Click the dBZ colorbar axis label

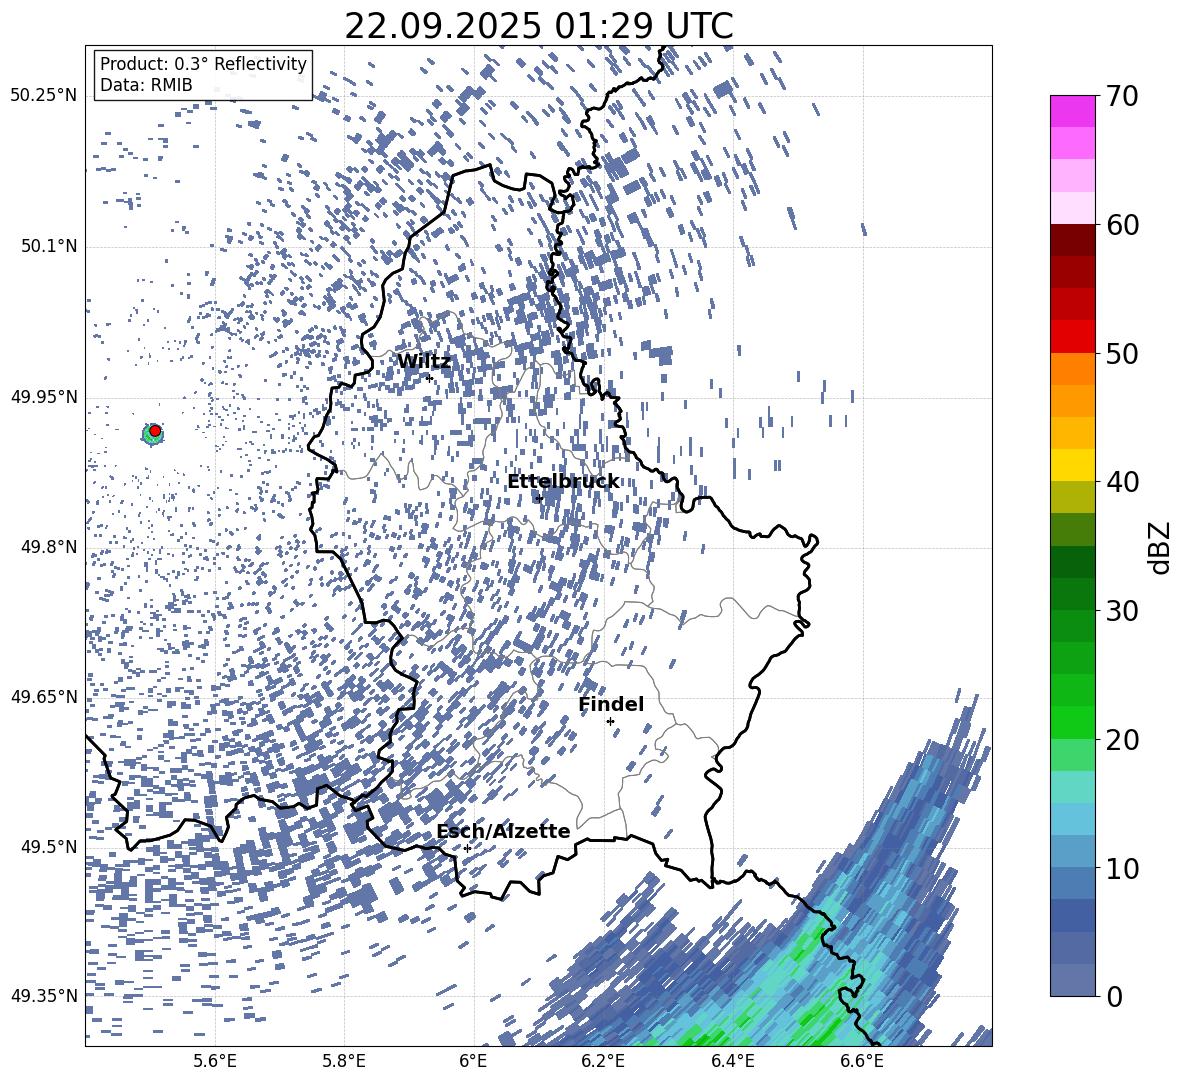pos(1161,547)
